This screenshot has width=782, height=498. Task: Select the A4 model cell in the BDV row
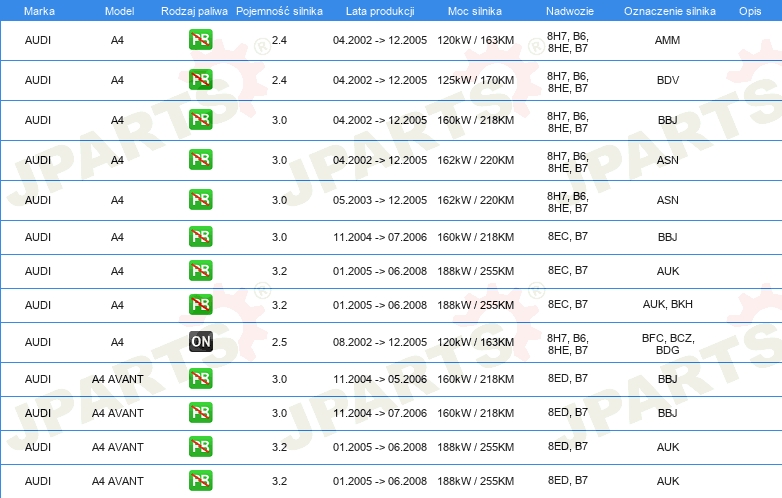tap(117, 80)
